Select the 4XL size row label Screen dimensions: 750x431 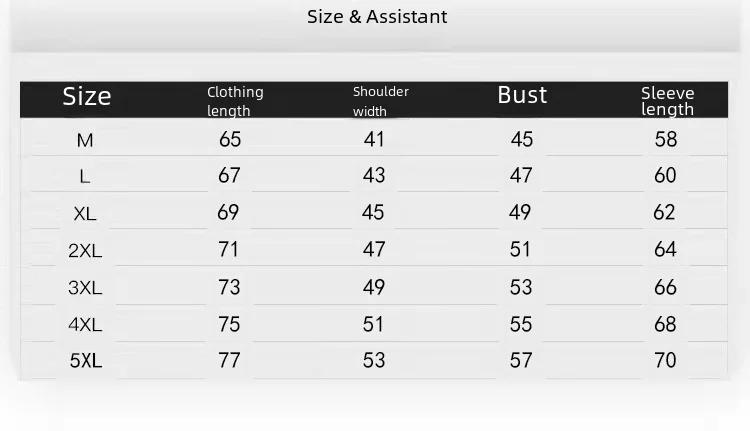tap(85, 325)
